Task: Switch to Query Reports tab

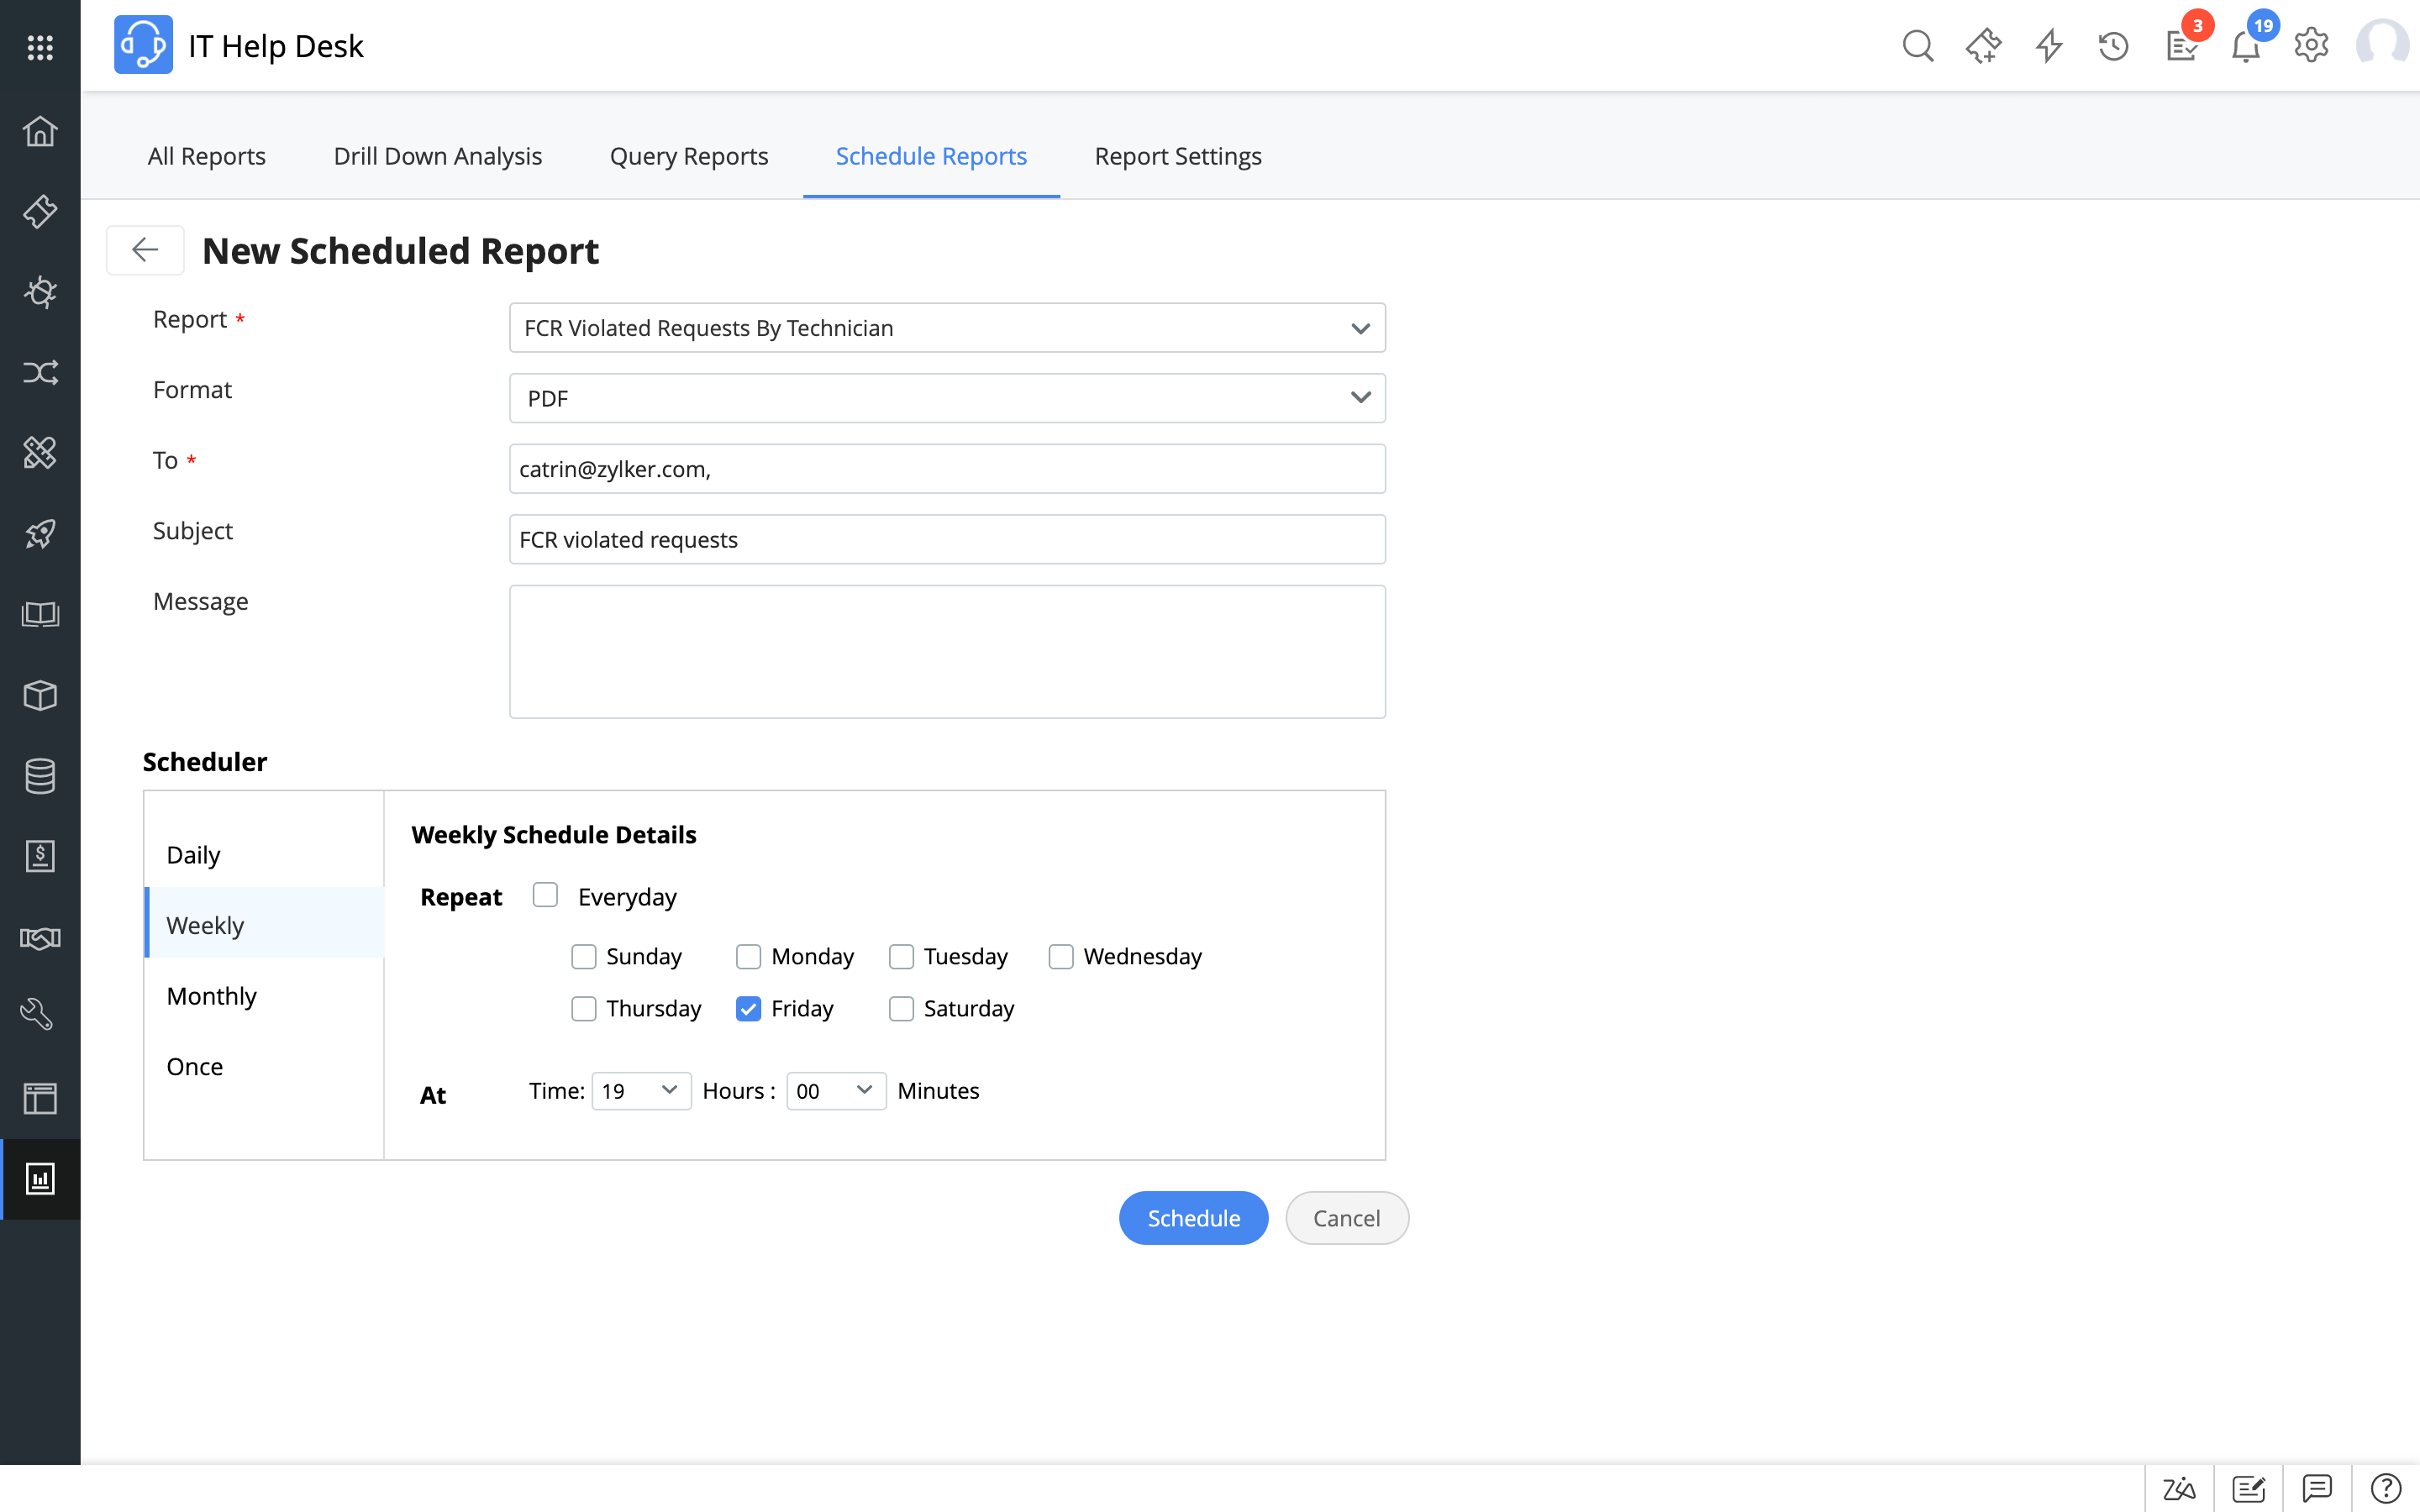Action: (x=689, y=156)
